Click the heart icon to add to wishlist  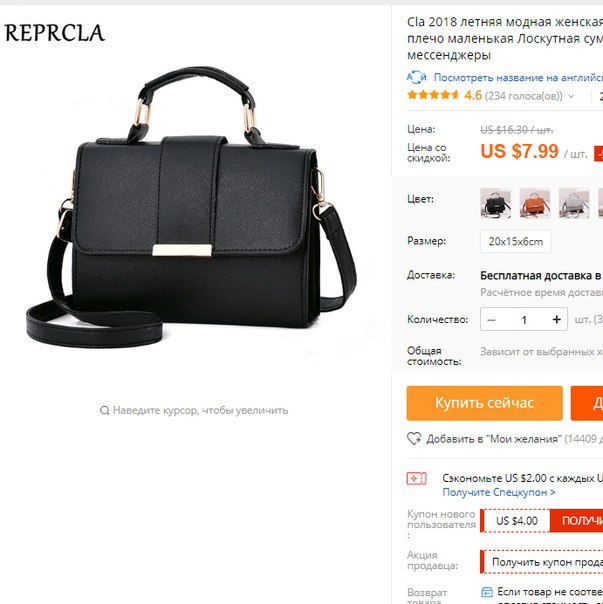point(414,439)
